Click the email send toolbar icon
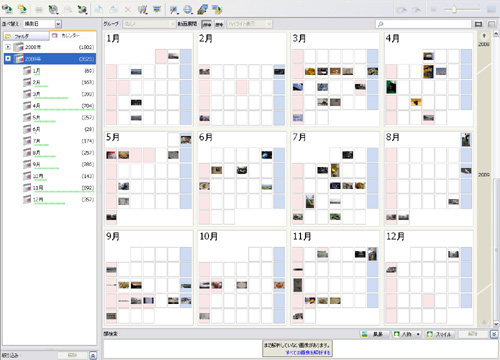 pos(68,10)
